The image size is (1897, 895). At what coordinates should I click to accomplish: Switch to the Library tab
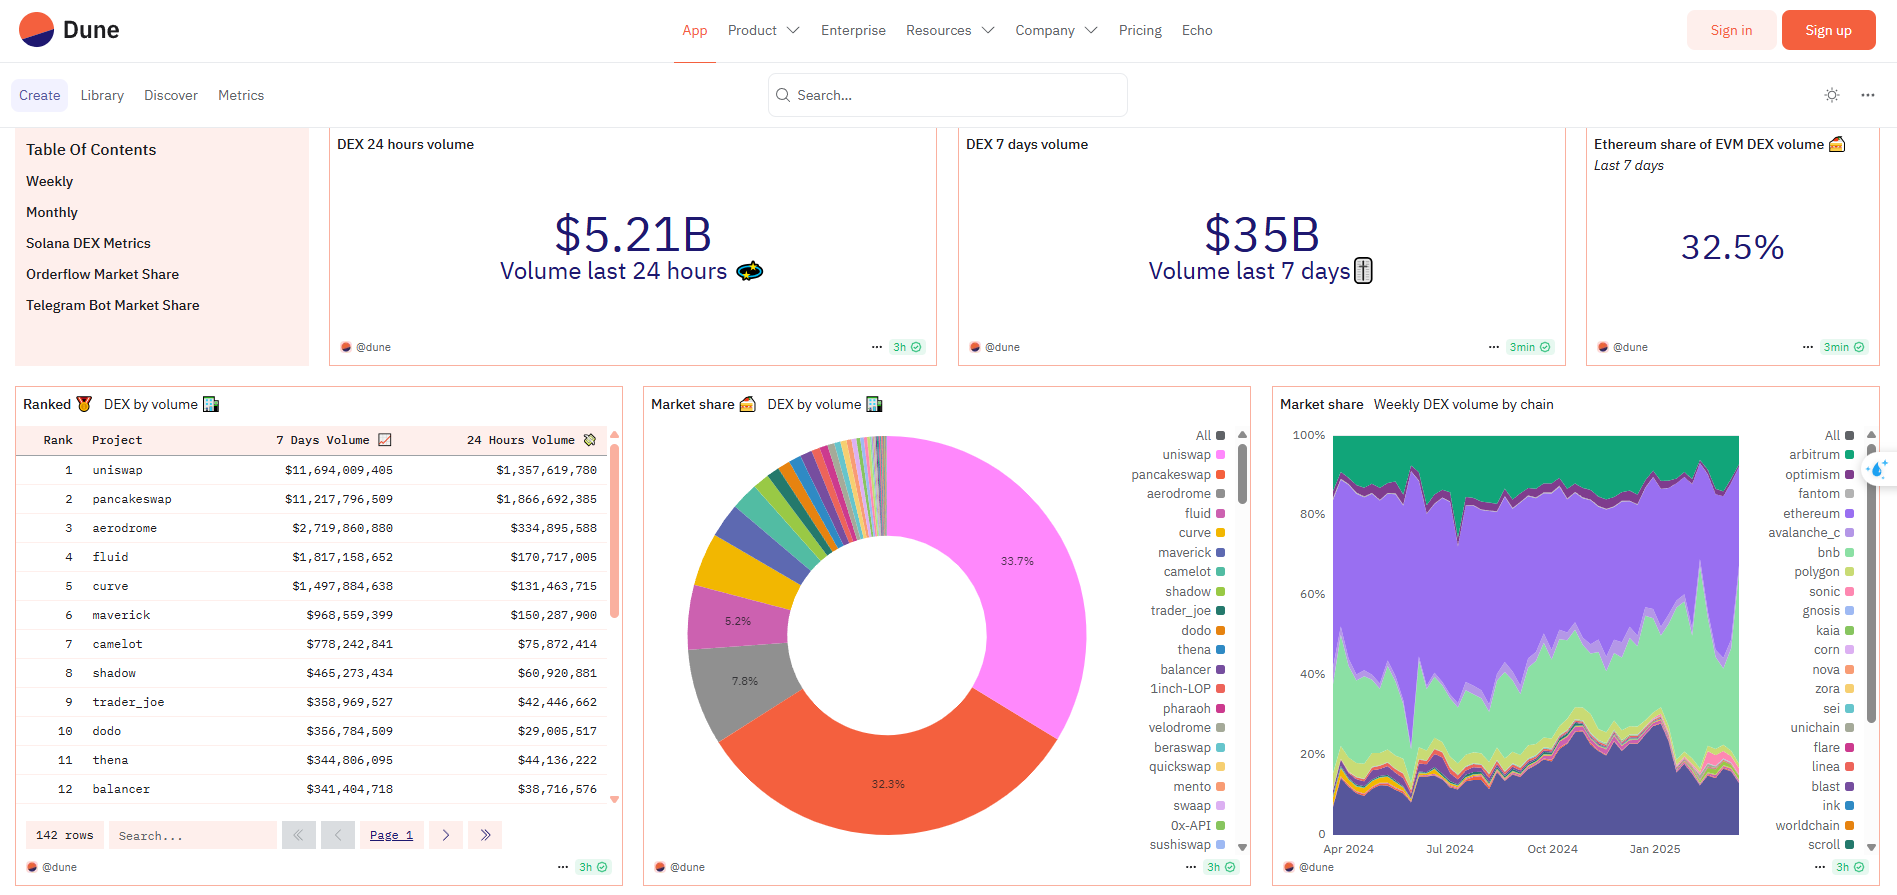(x=102, y=95)
